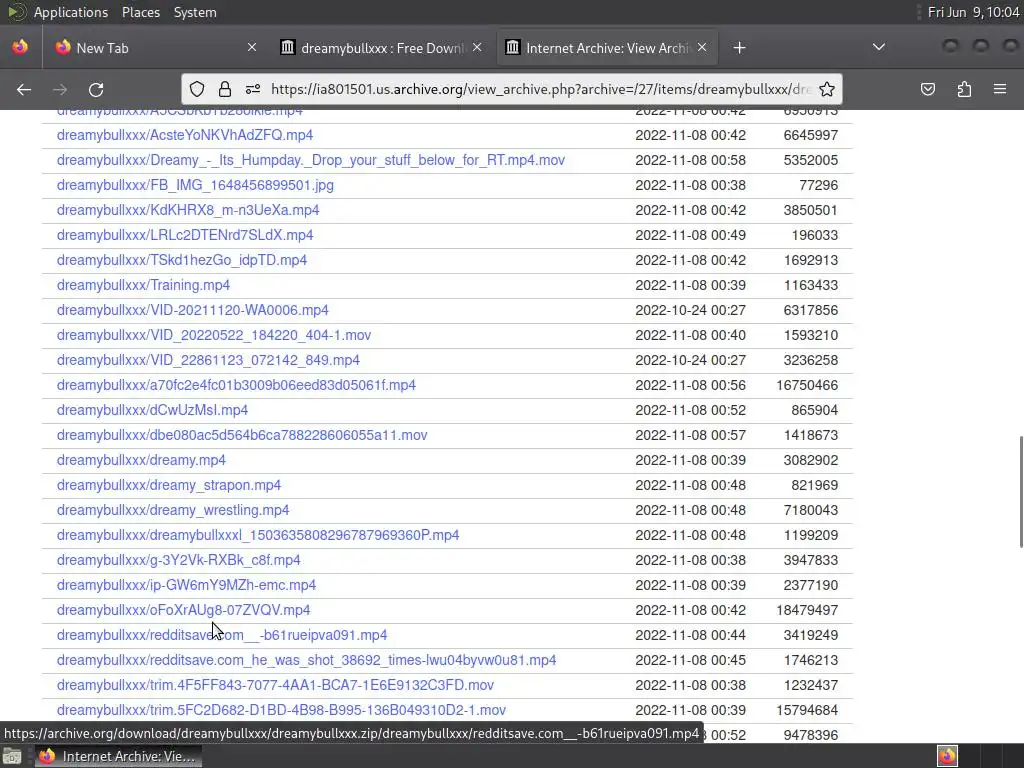Screen dimensions: 1024x768
Task: Open trim.5FC2D682-D1BD-4B98 .mov link
Action: (281, 710)
